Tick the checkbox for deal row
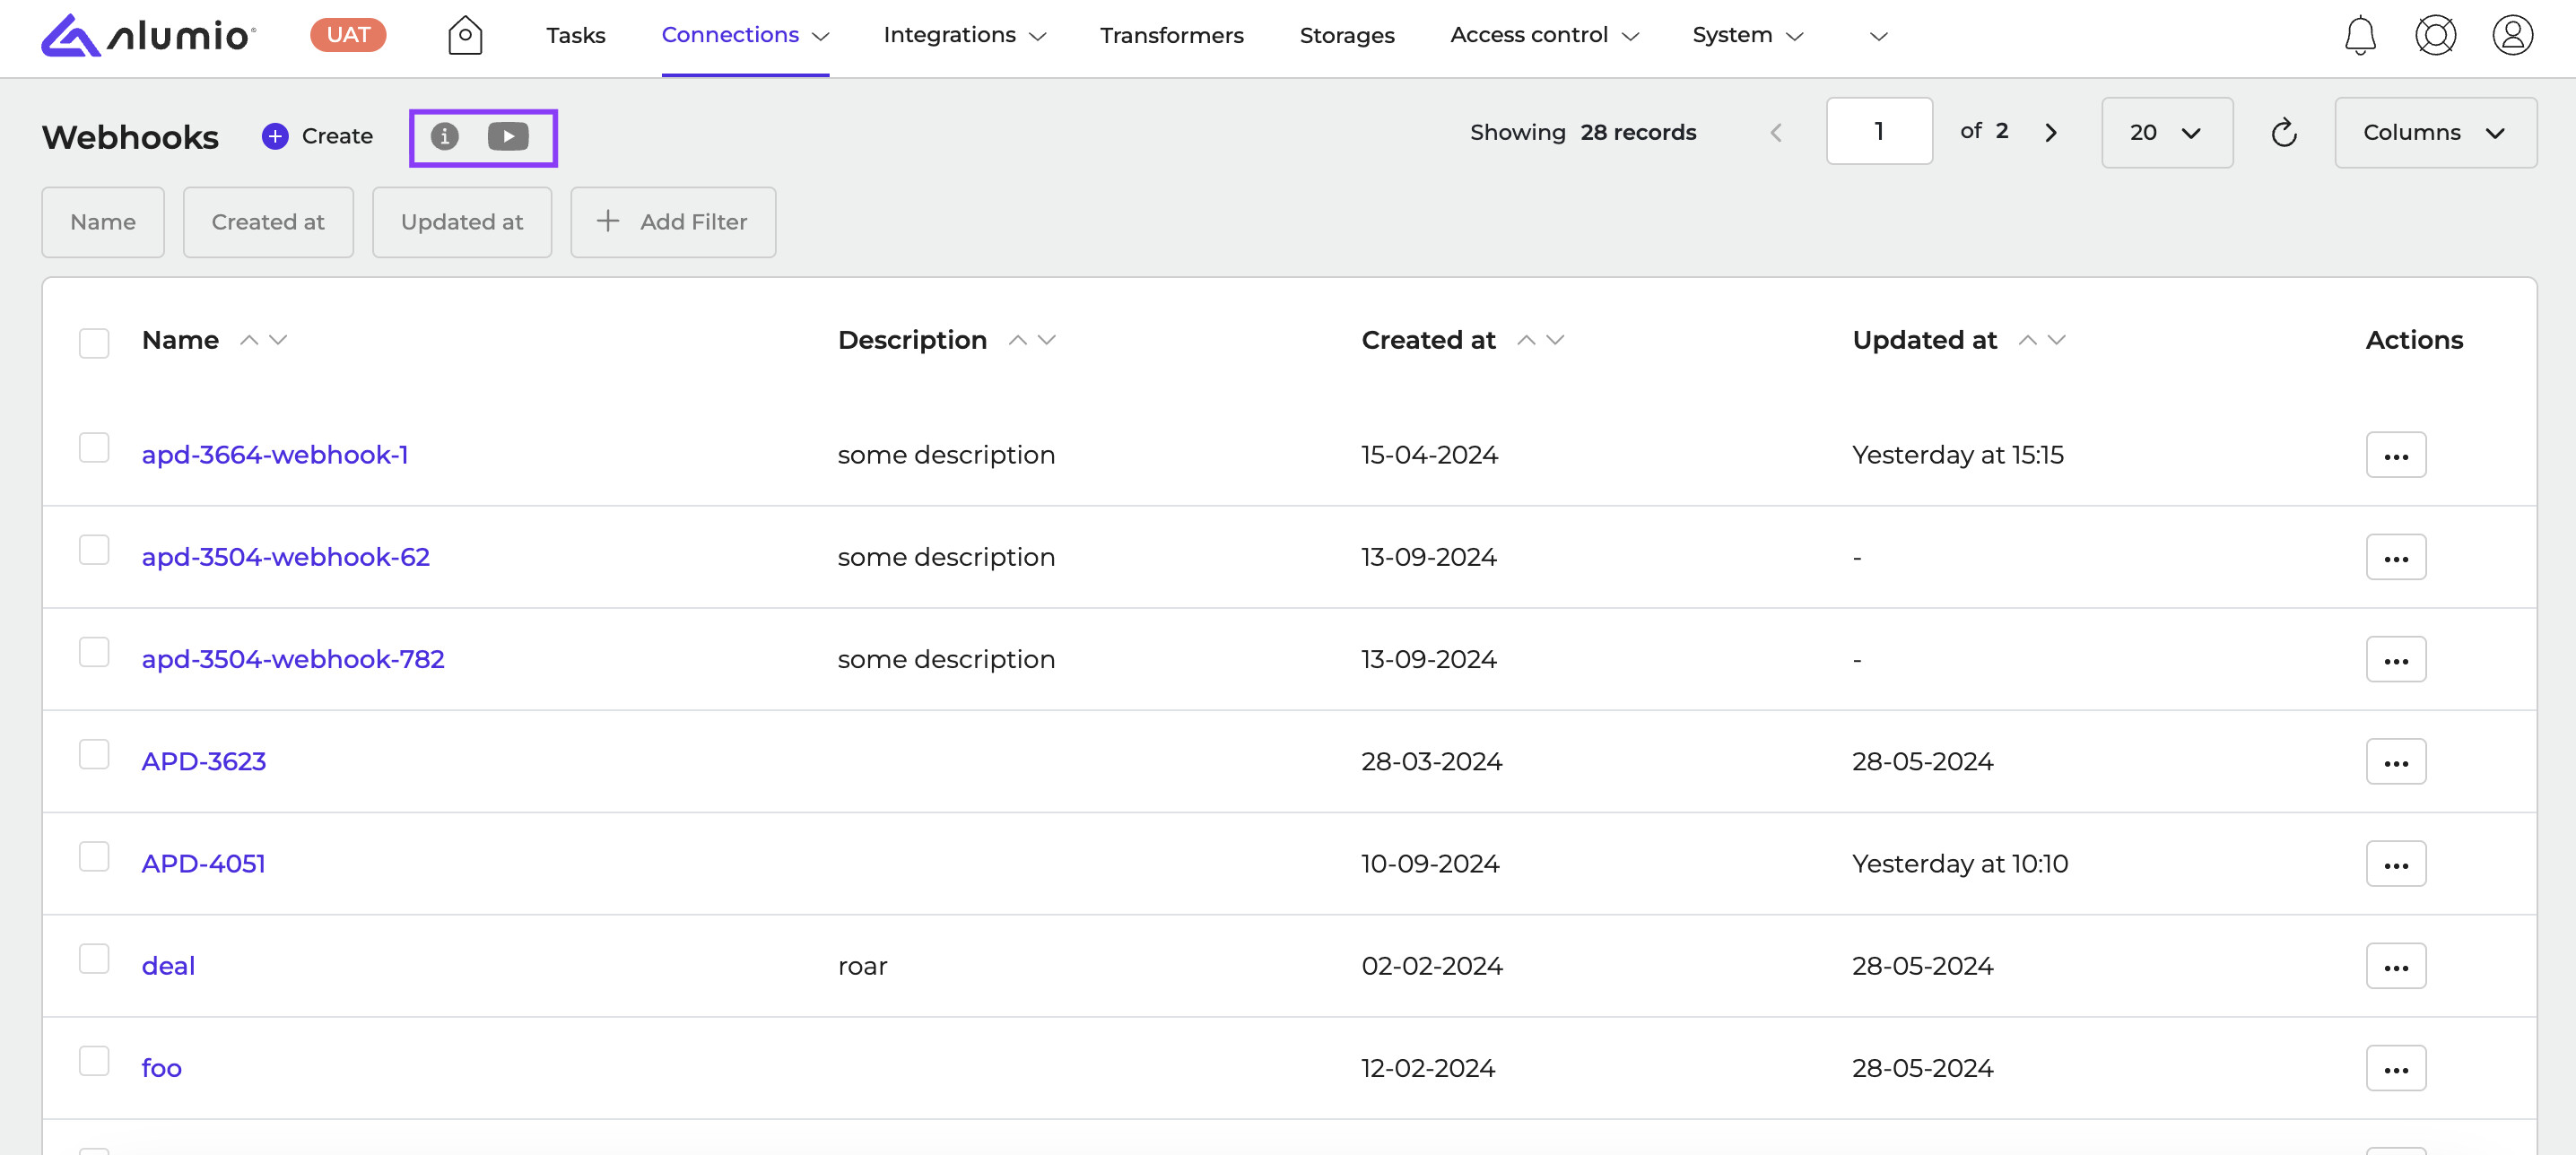The height and width of the screenshot is (1155, 2576). (94, 959)
